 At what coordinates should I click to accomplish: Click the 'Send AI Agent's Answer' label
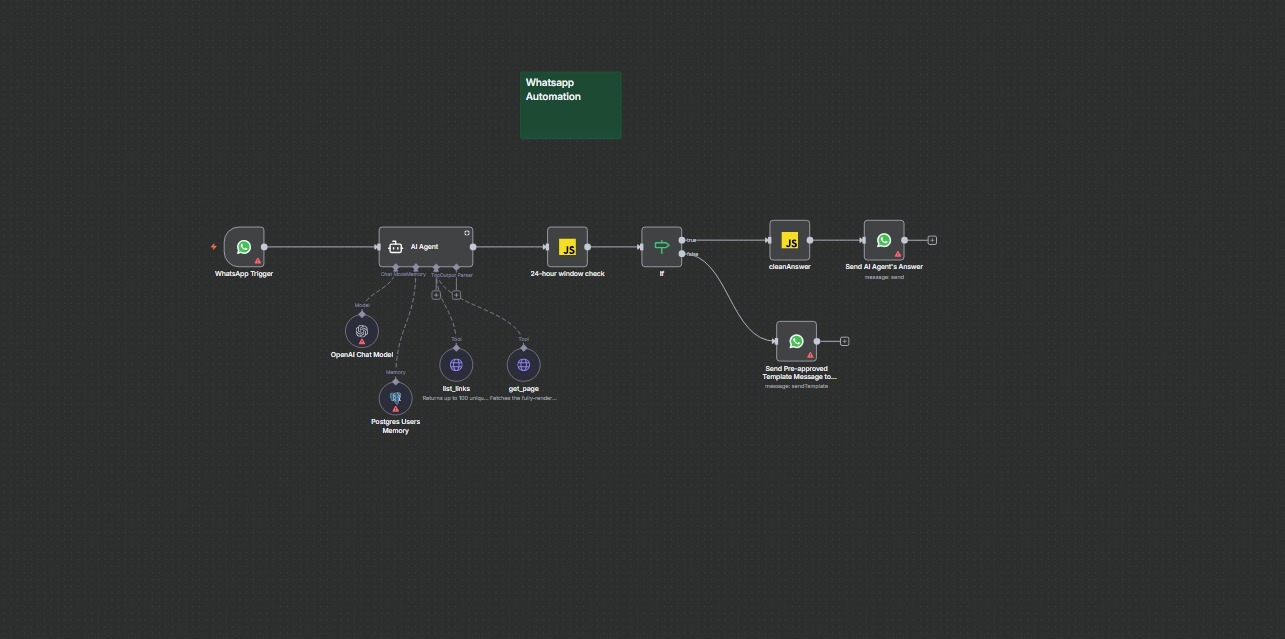pyautogui.click(x=884, y=267)
